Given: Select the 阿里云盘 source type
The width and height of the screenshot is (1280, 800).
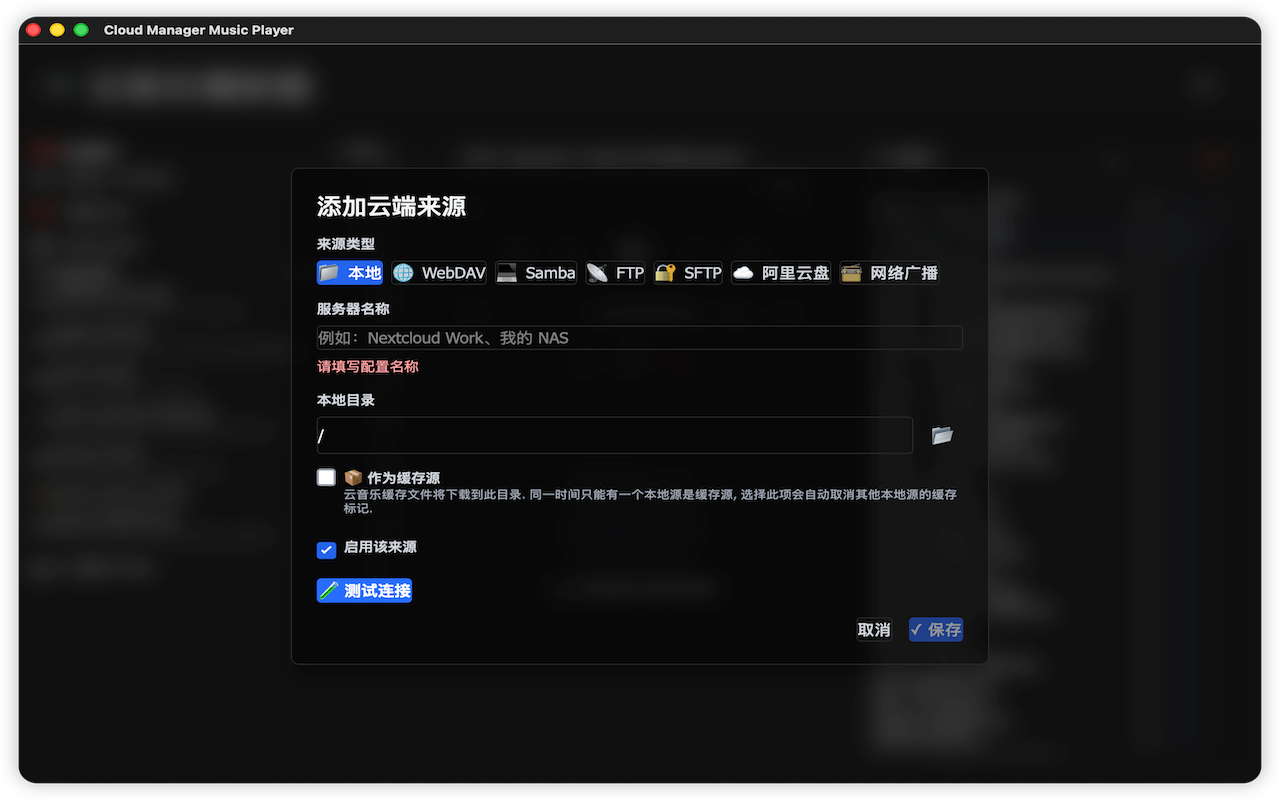Looking at the screenshot, I should pyautogui.click(x=781, y=273).
